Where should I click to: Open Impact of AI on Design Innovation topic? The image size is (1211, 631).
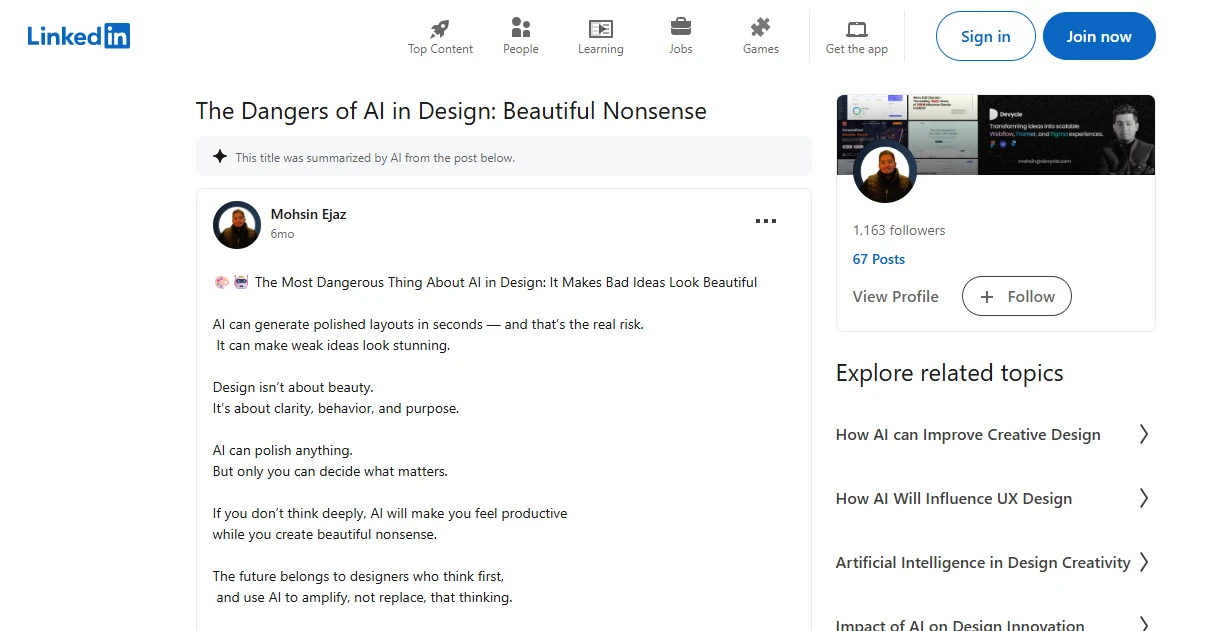tap(960, 624)
